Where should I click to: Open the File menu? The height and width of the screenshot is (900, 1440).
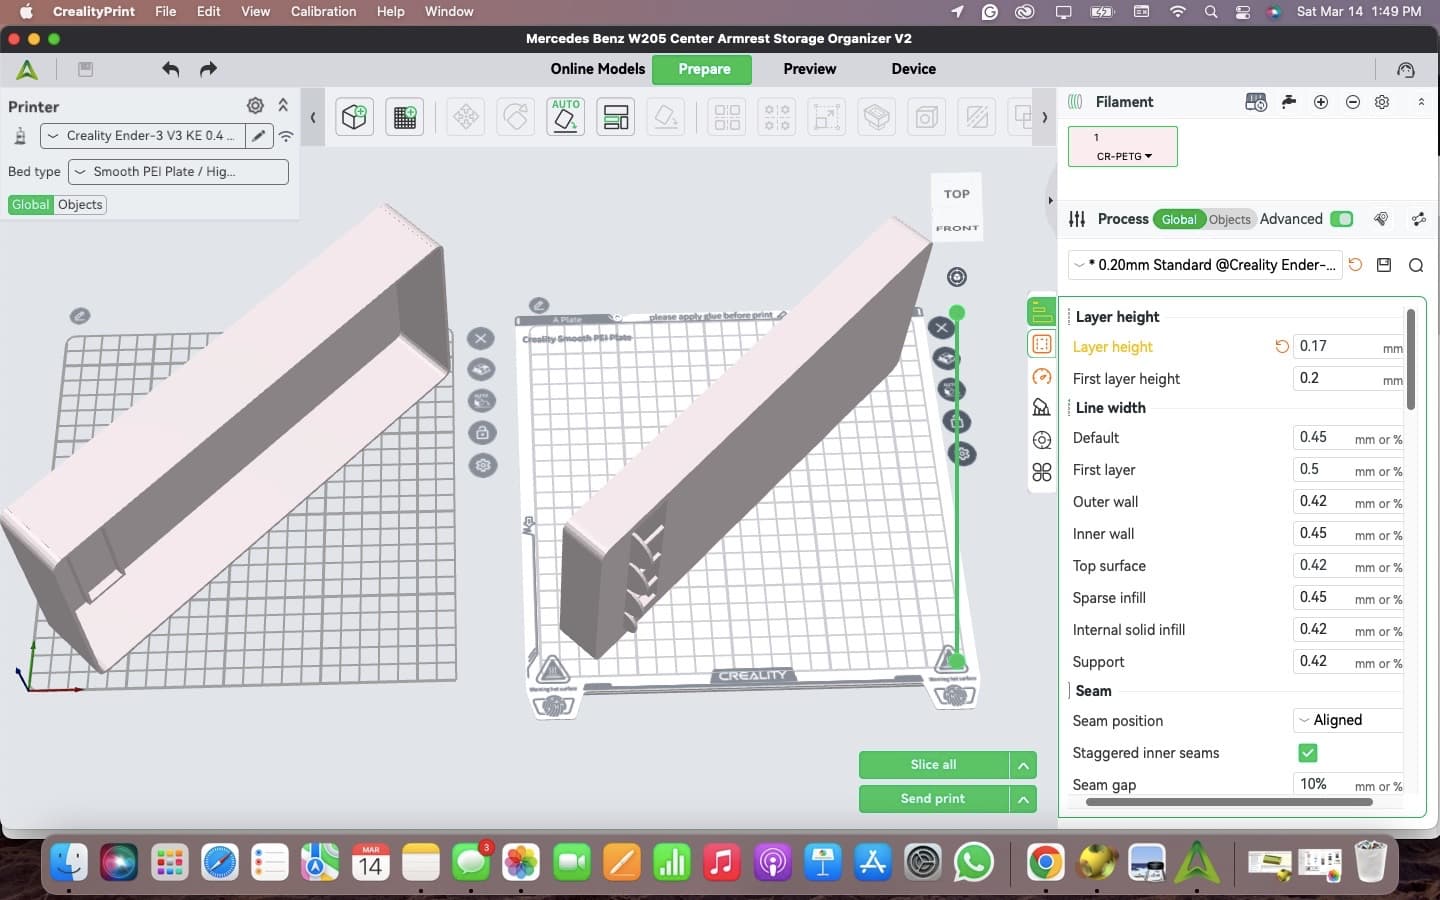165,11
